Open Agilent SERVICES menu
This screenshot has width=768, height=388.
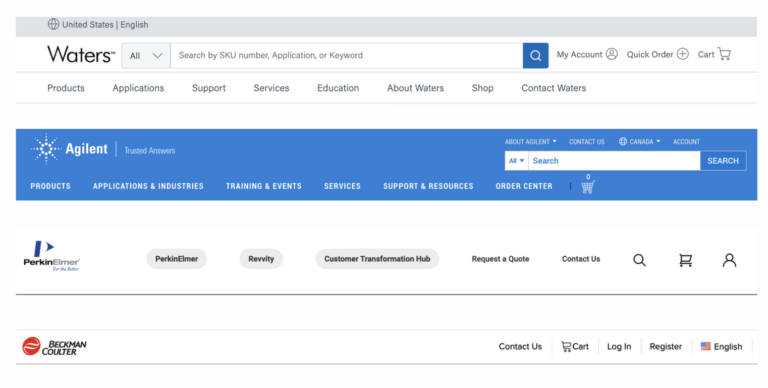click(342, 186)
